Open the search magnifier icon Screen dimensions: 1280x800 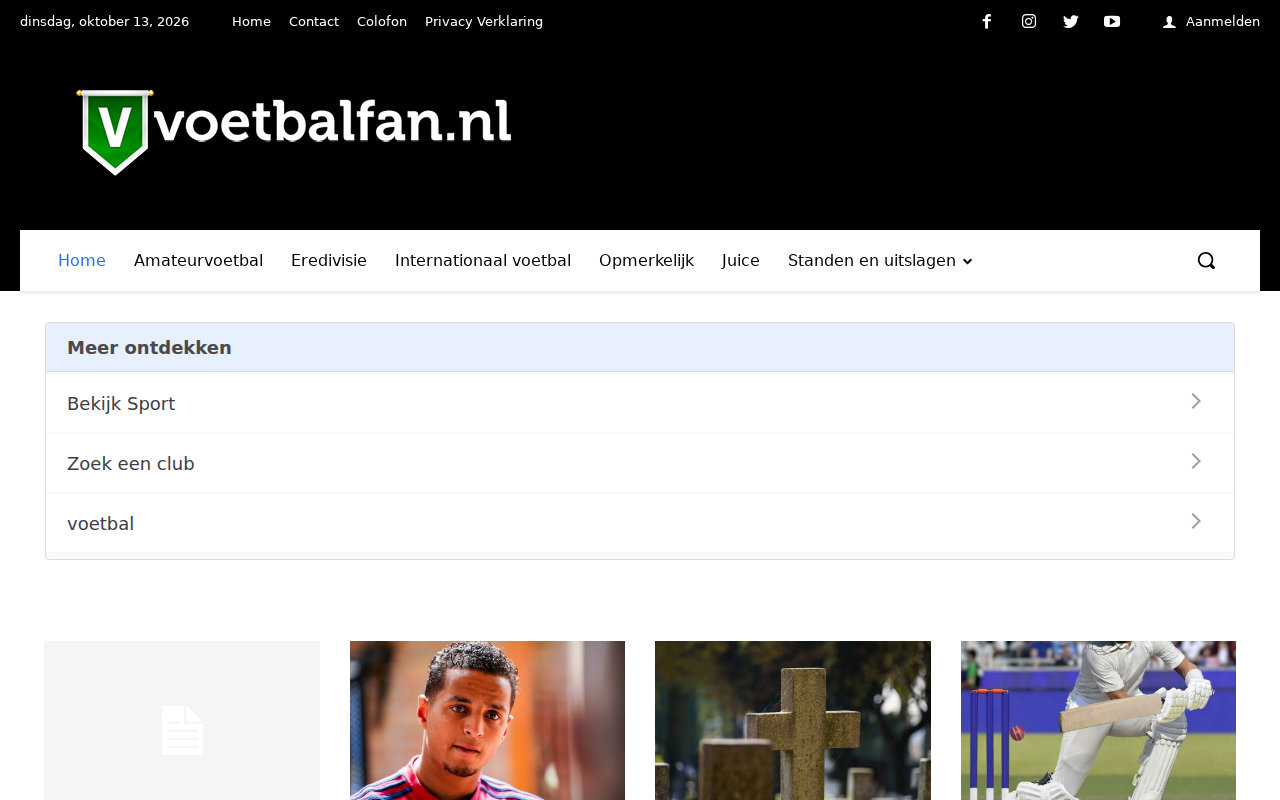(x=1207, y=261)
